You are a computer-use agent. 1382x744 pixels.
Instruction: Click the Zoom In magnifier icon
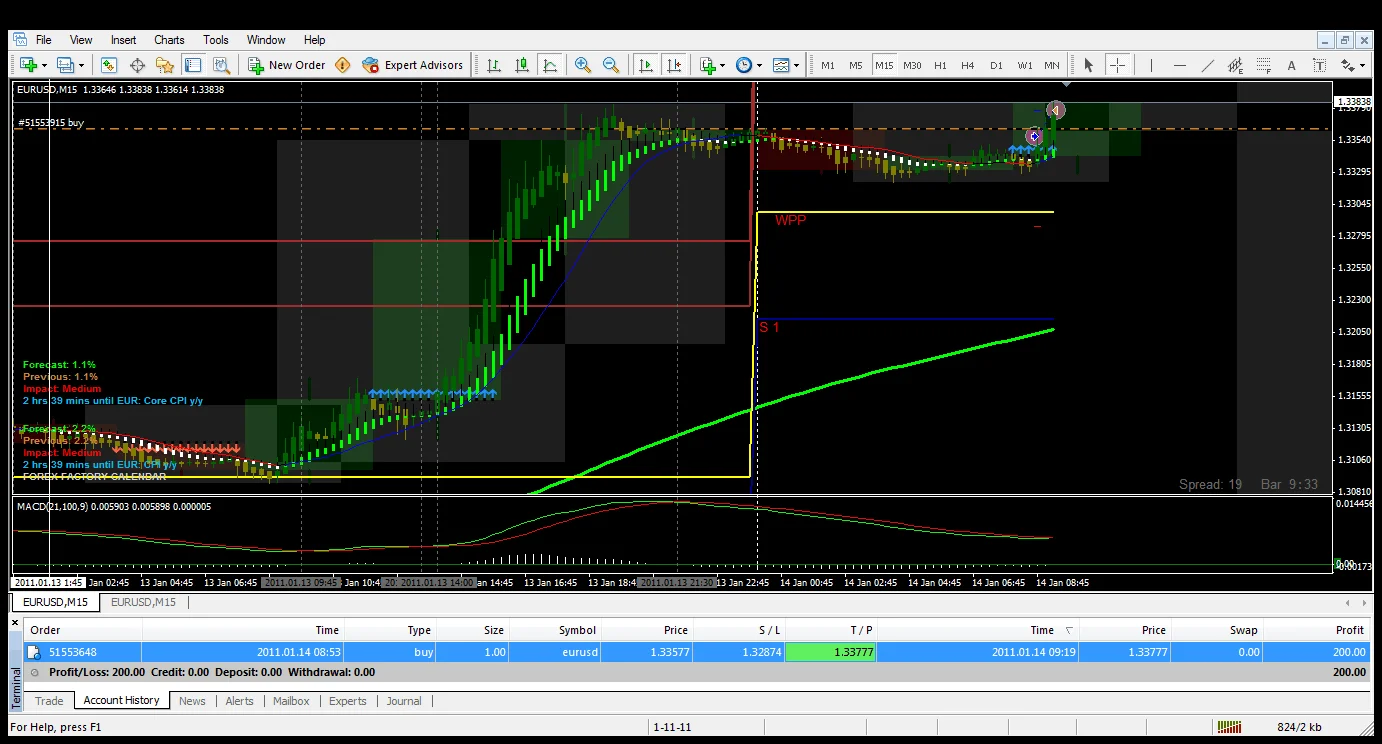583,65
